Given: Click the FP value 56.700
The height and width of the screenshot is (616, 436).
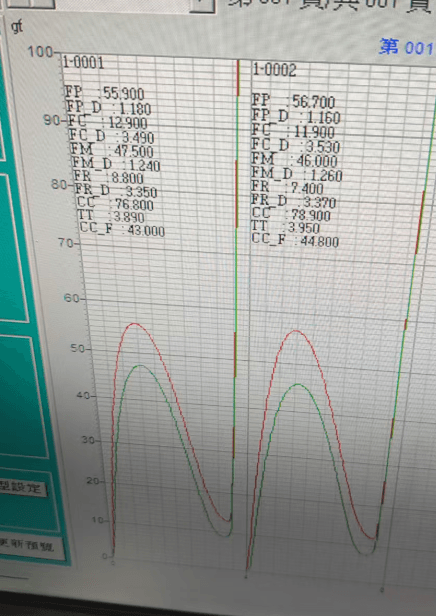Looking at the screenshot, I should (313, 102).
